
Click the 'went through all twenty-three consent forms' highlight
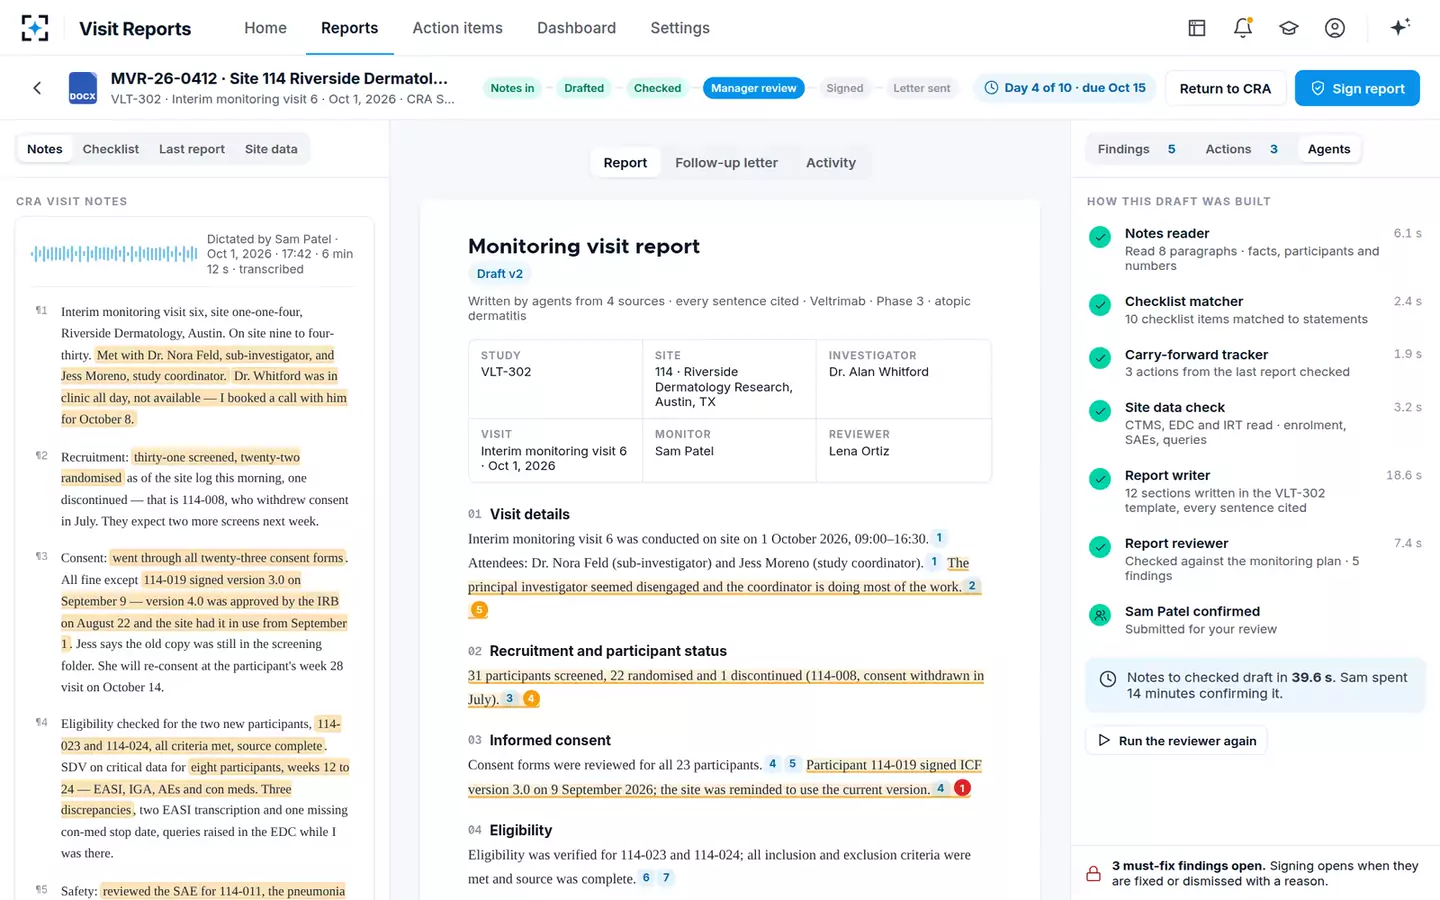228,558
